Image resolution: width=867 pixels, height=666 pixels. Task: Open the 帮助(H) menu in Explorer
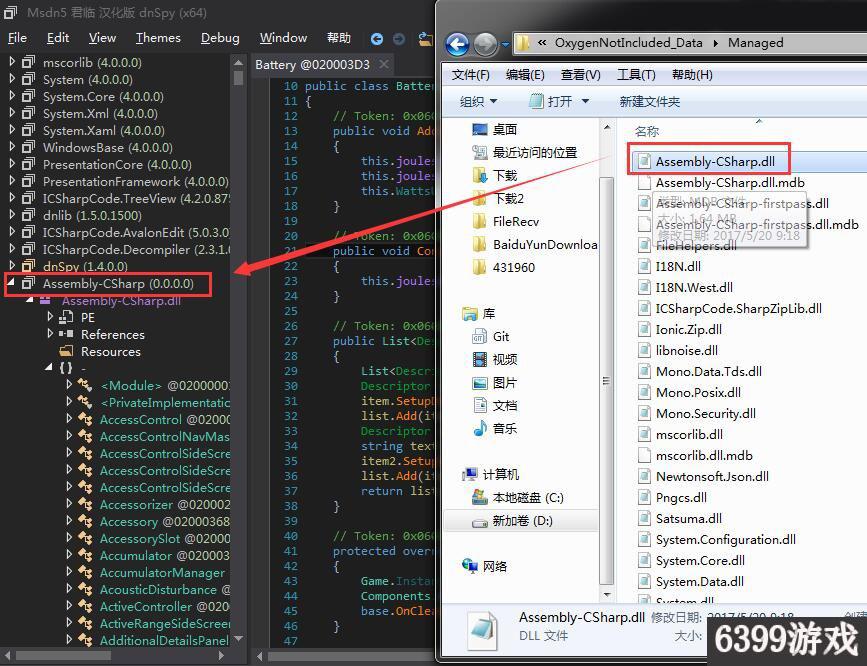[692, 75]
